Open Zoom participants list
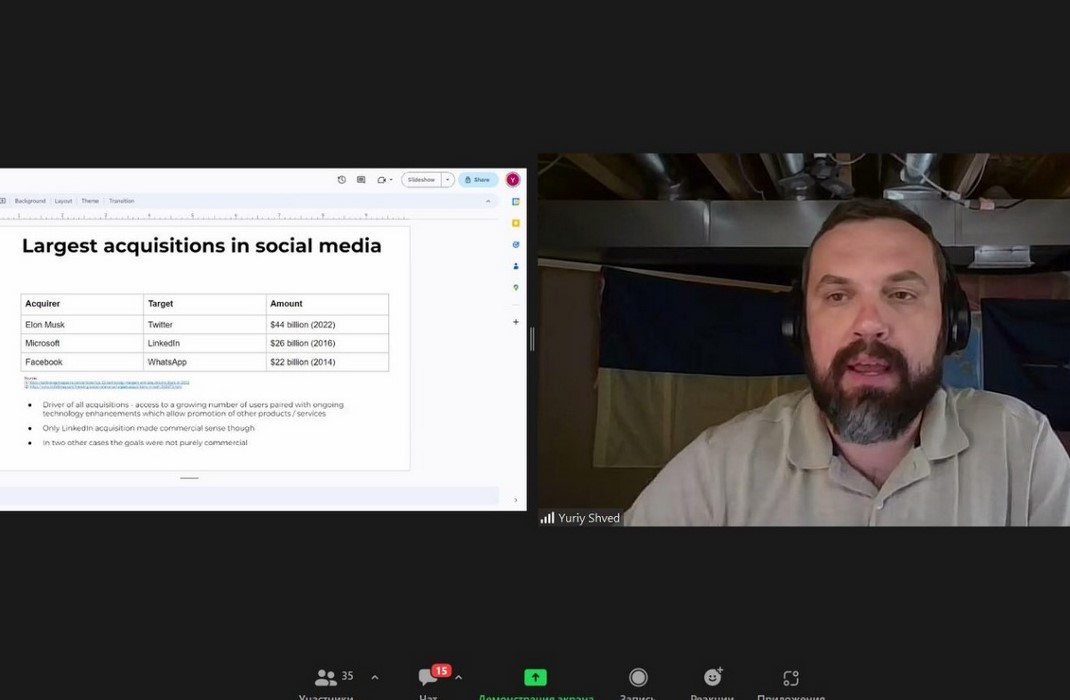 point(327,680)
